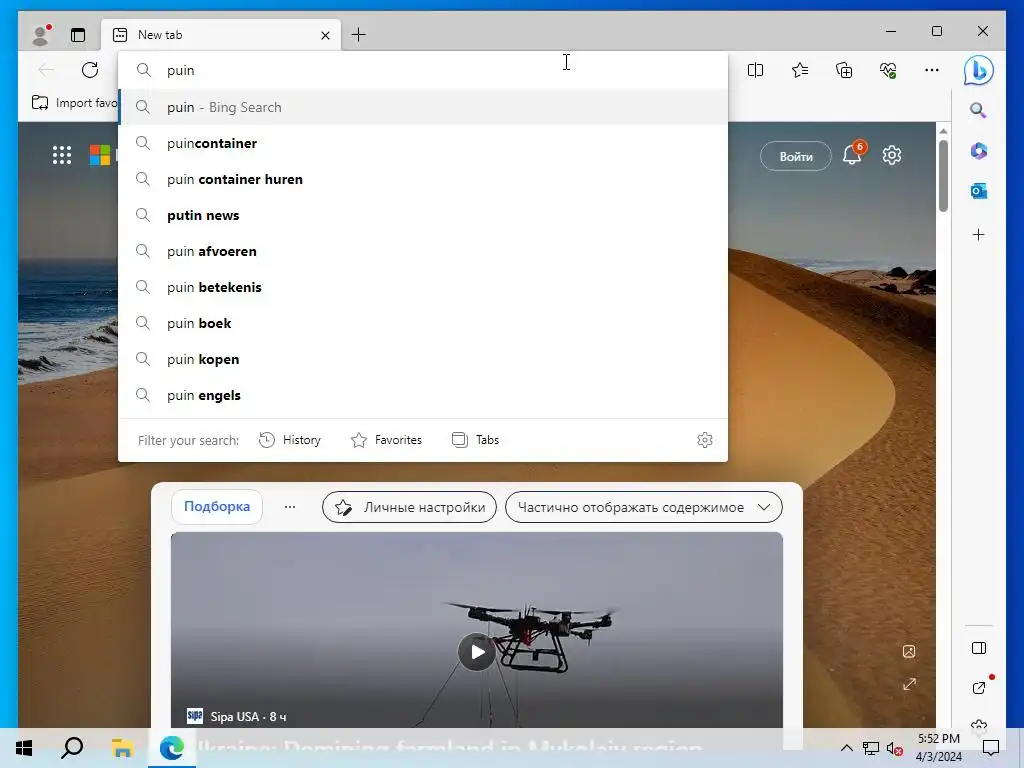Open Outlook in the sidebar
This screenshot has height=768, width=1024.
(x=978, y=191)
